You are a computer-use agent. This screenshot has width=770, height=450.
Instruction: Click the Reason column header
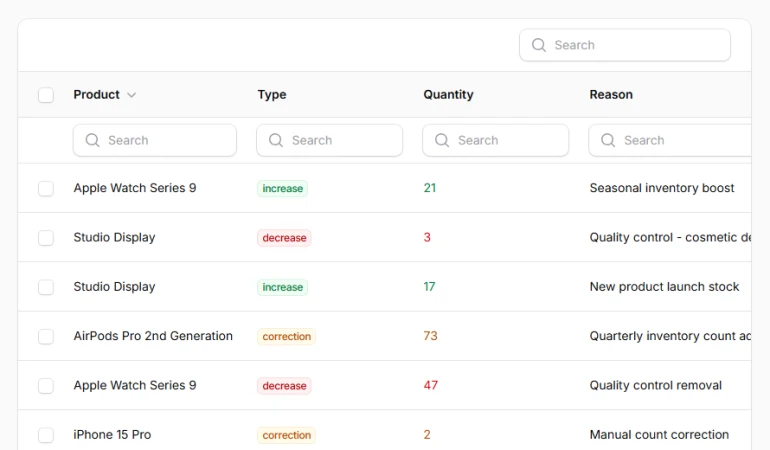tap(611, 94)
